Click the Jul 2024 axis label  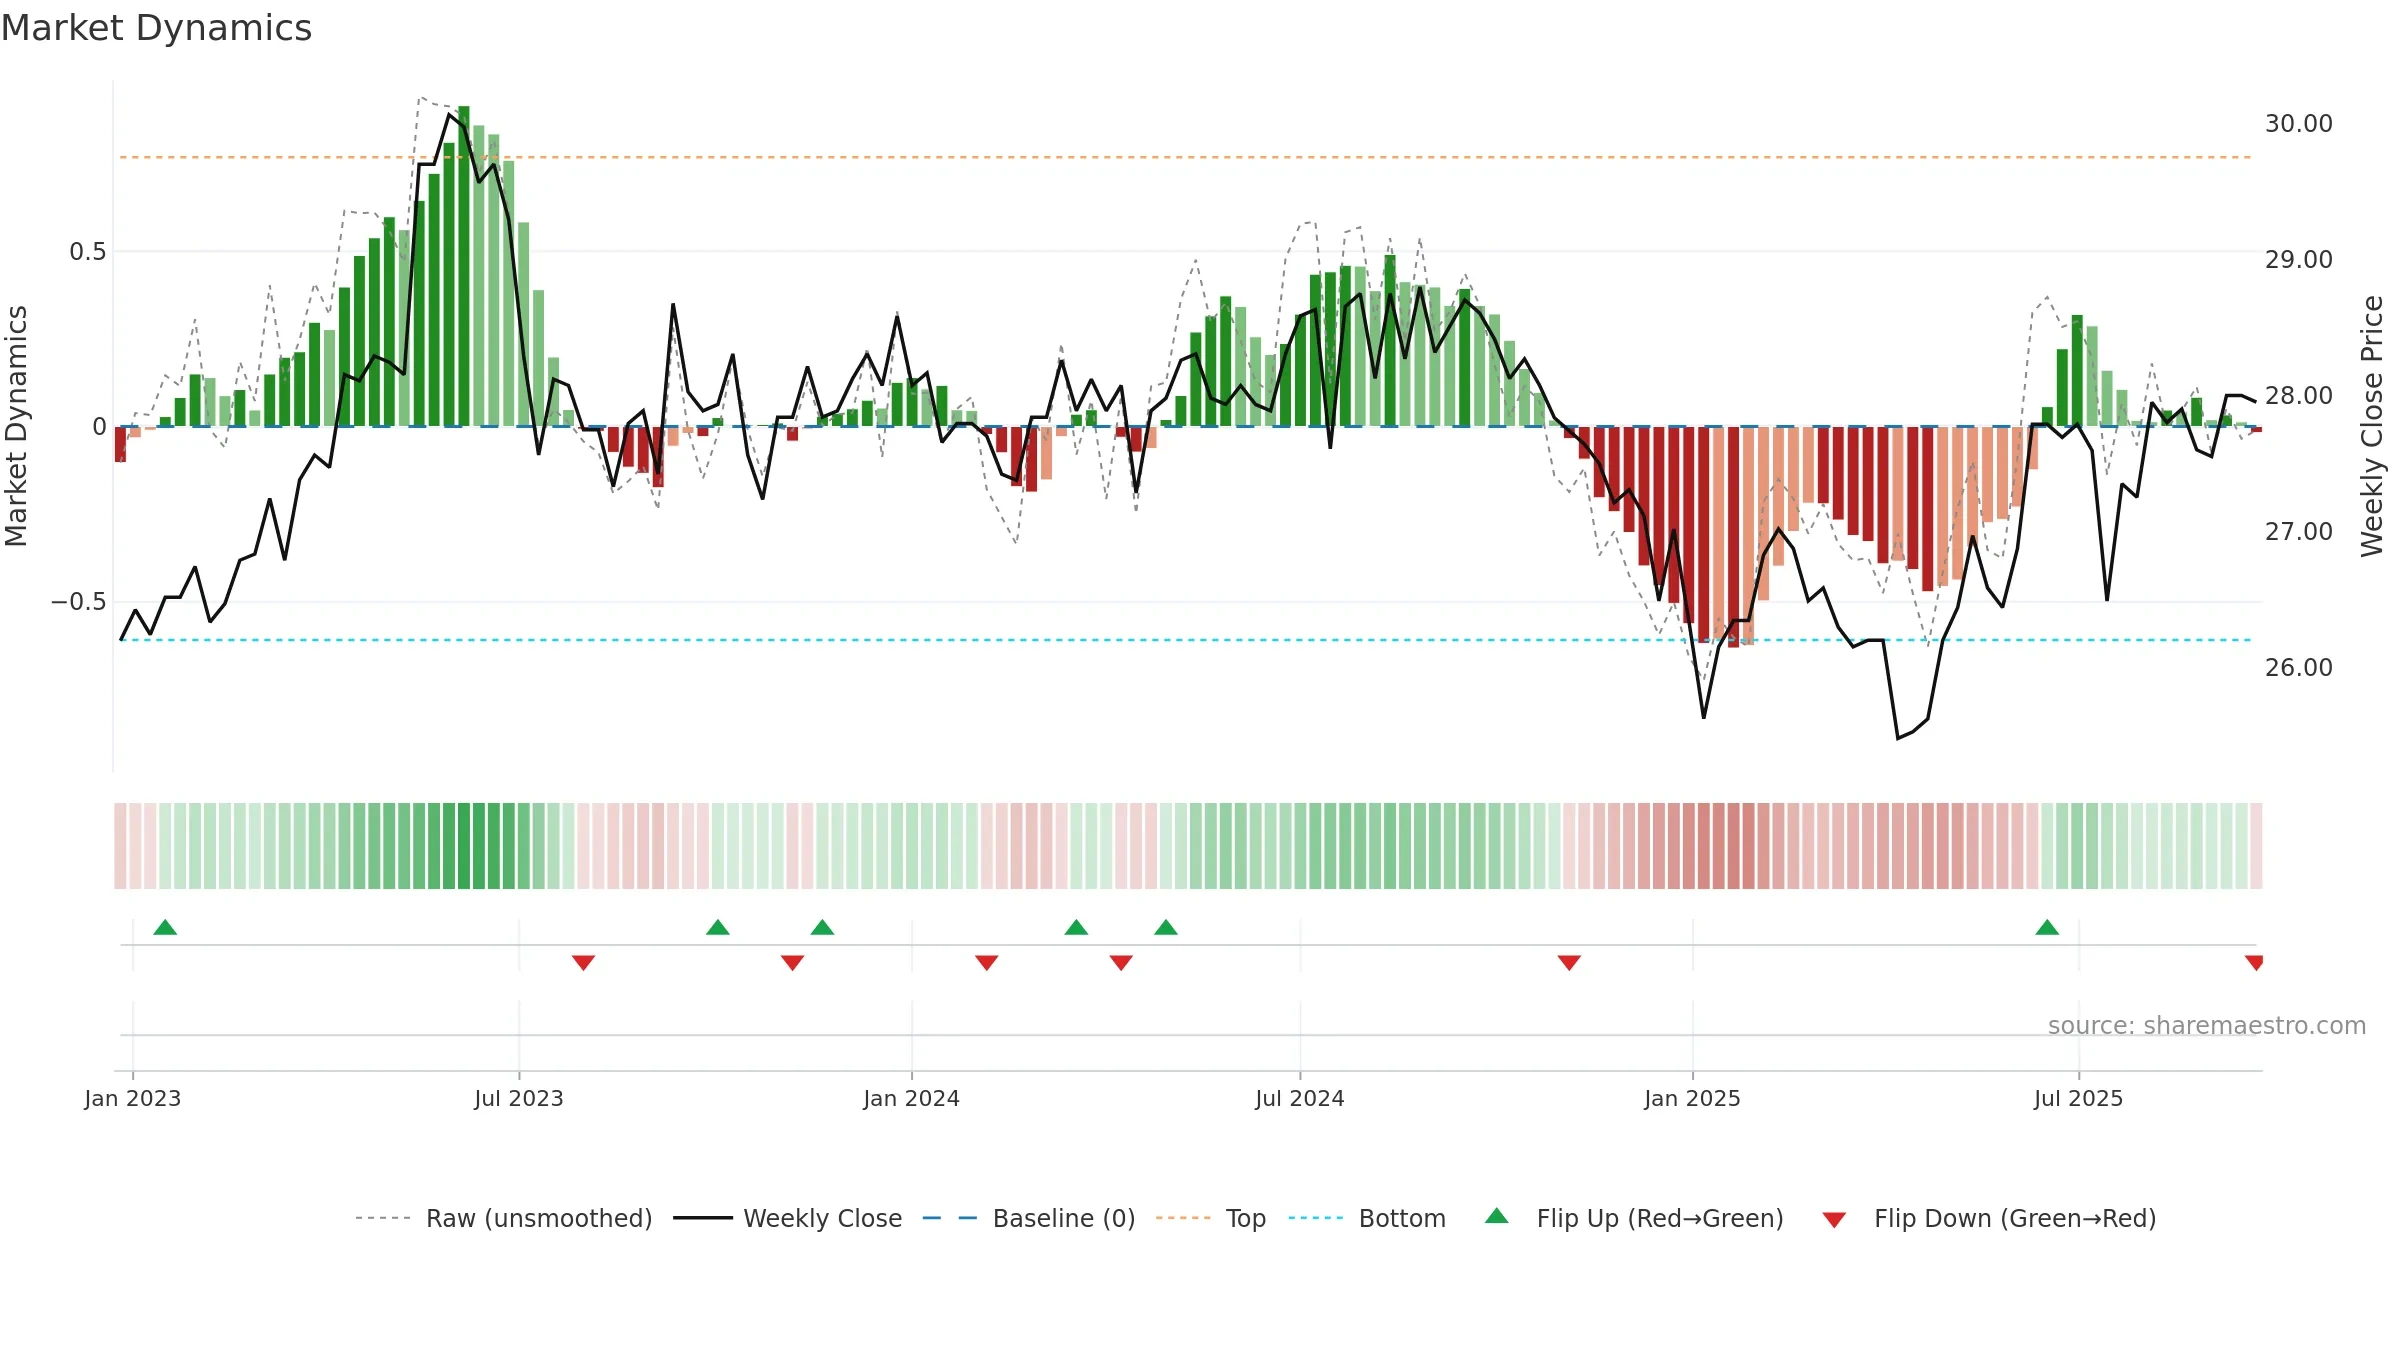coord(1300,1098)
